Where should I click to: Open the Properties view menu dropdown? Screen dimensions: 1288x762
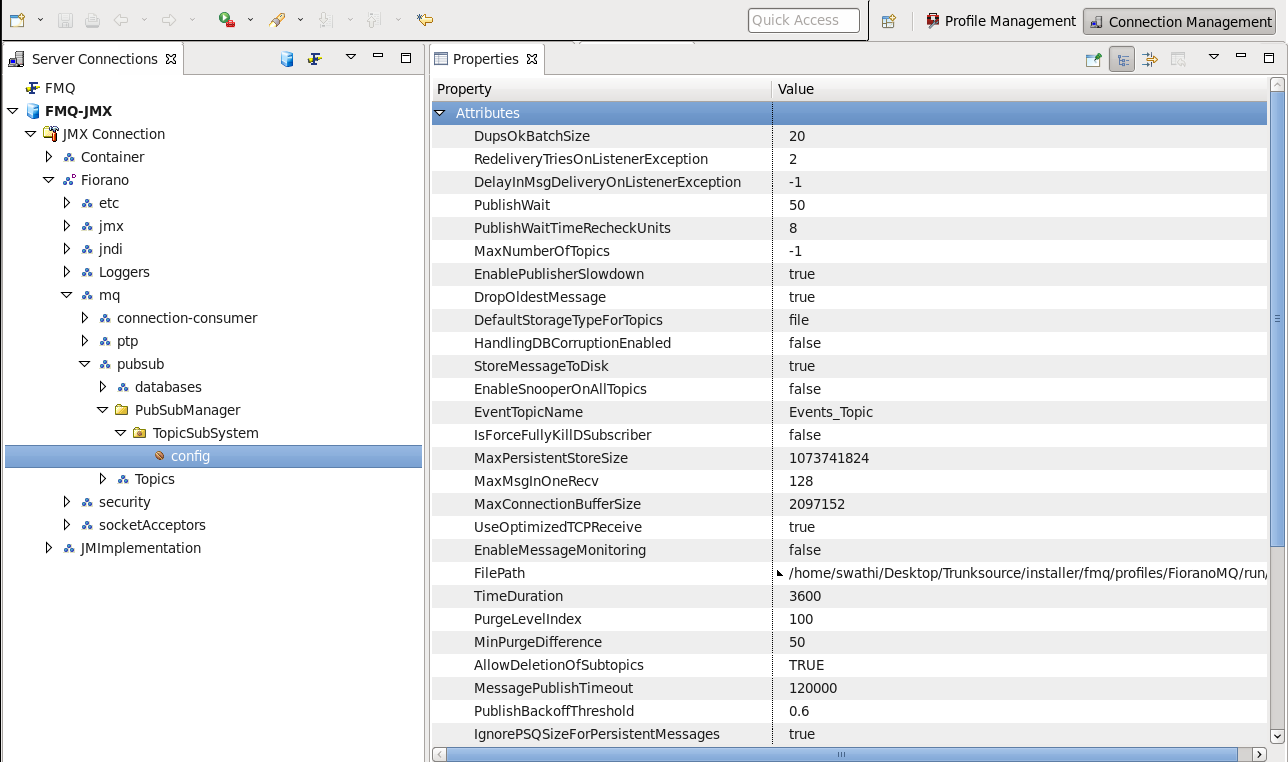pos(1213,58)
